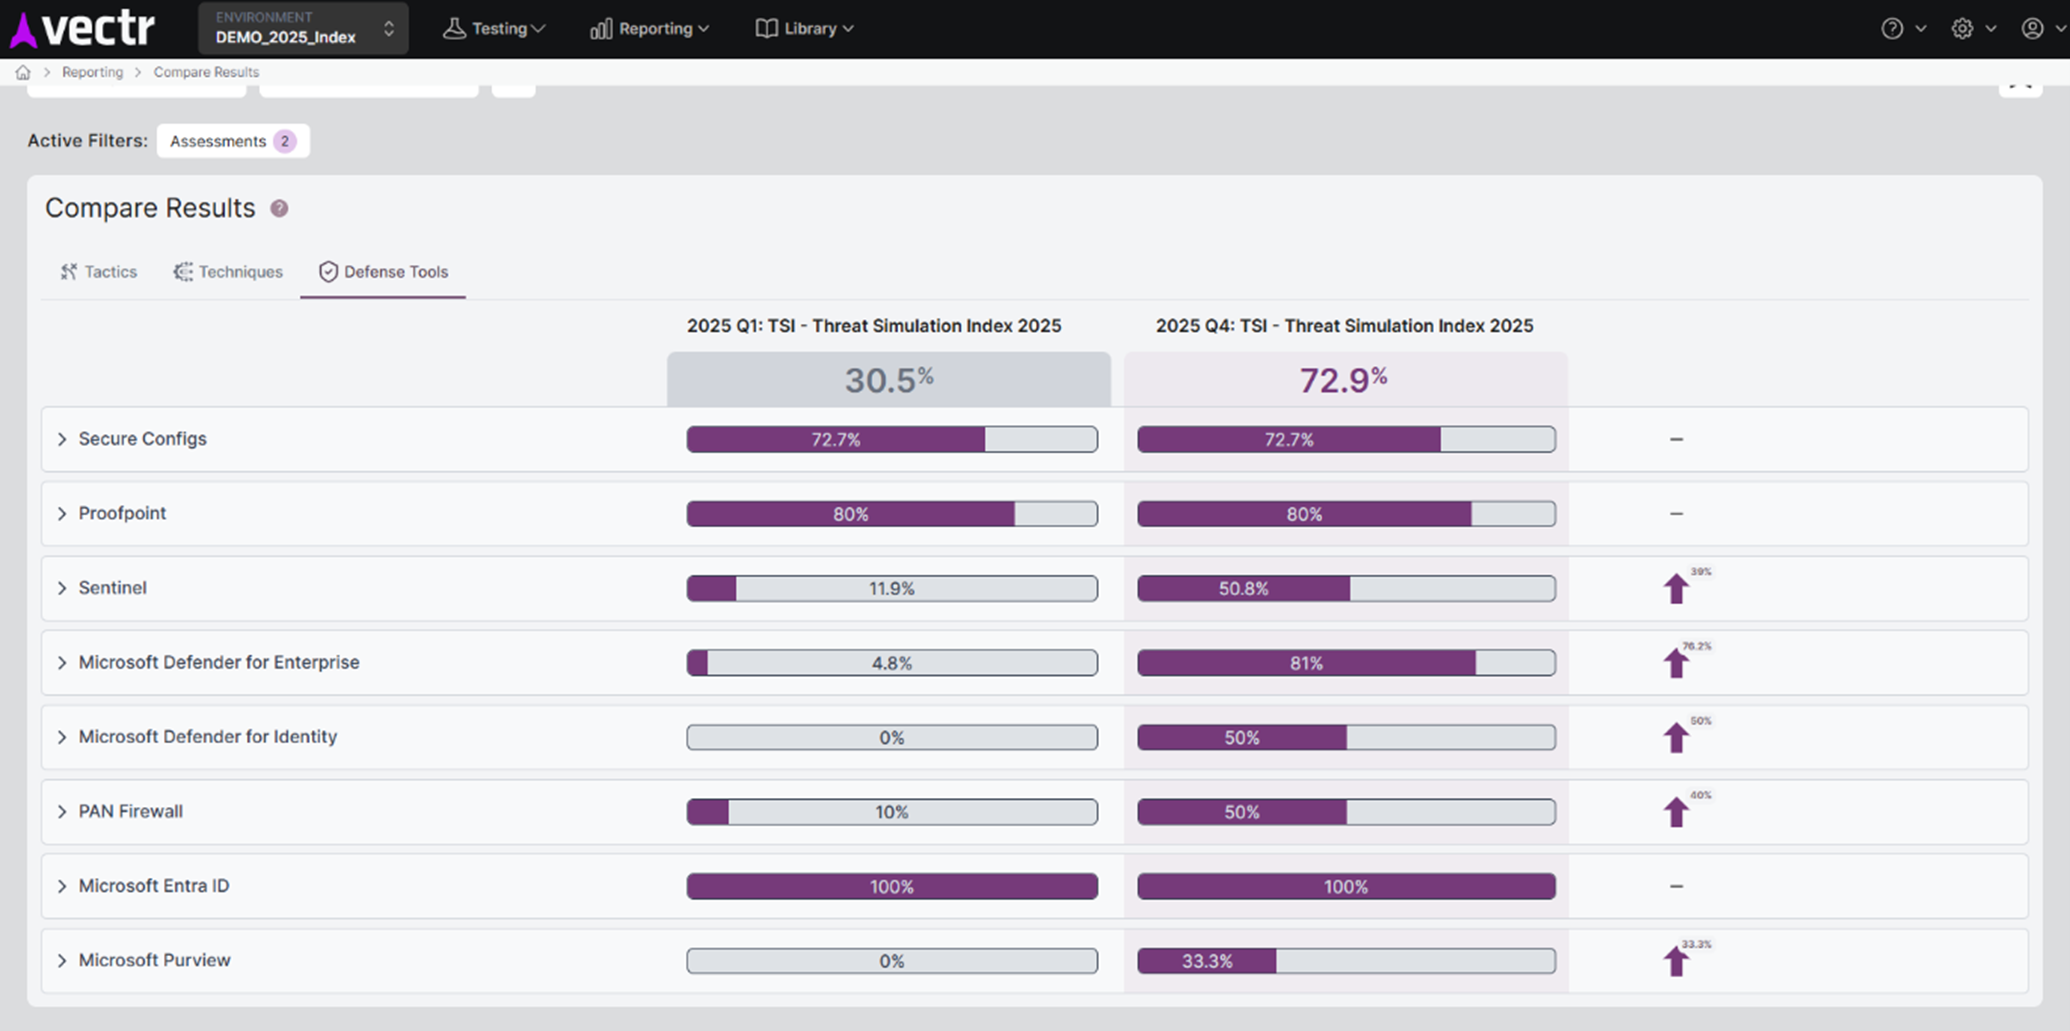
Task: Open the Testing menu
Action: tap(494, 29)
